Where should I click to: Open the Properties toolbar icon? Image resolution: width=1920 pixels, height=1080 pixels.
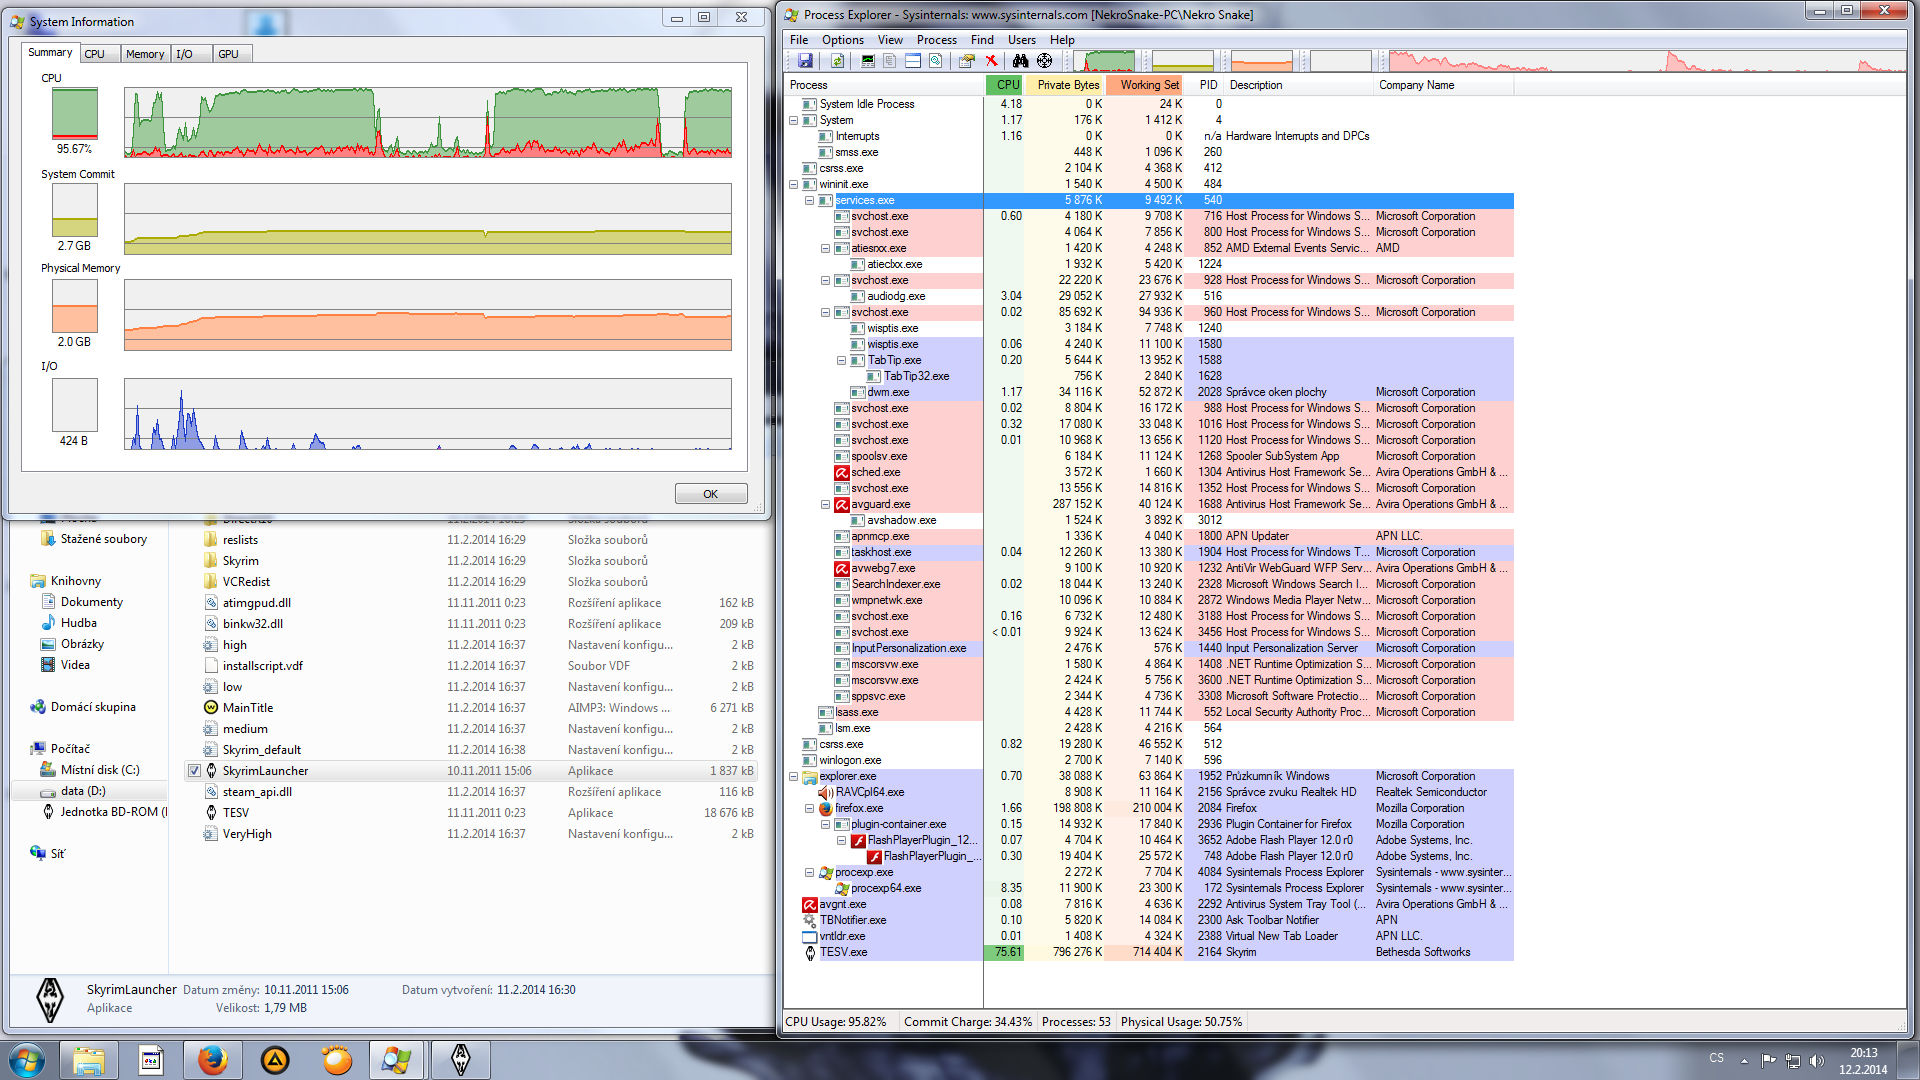click(x=966, y=61)
